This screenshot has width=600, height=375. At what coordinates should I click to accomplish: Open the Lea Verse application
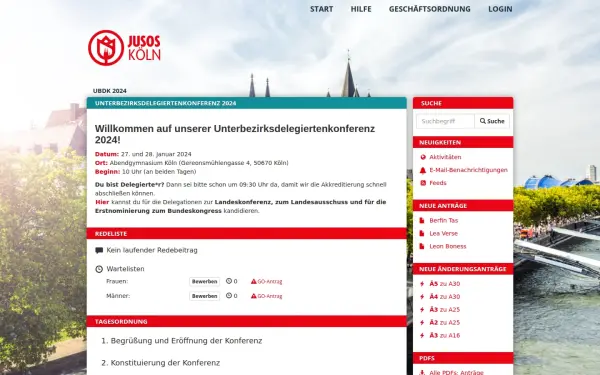443,233
